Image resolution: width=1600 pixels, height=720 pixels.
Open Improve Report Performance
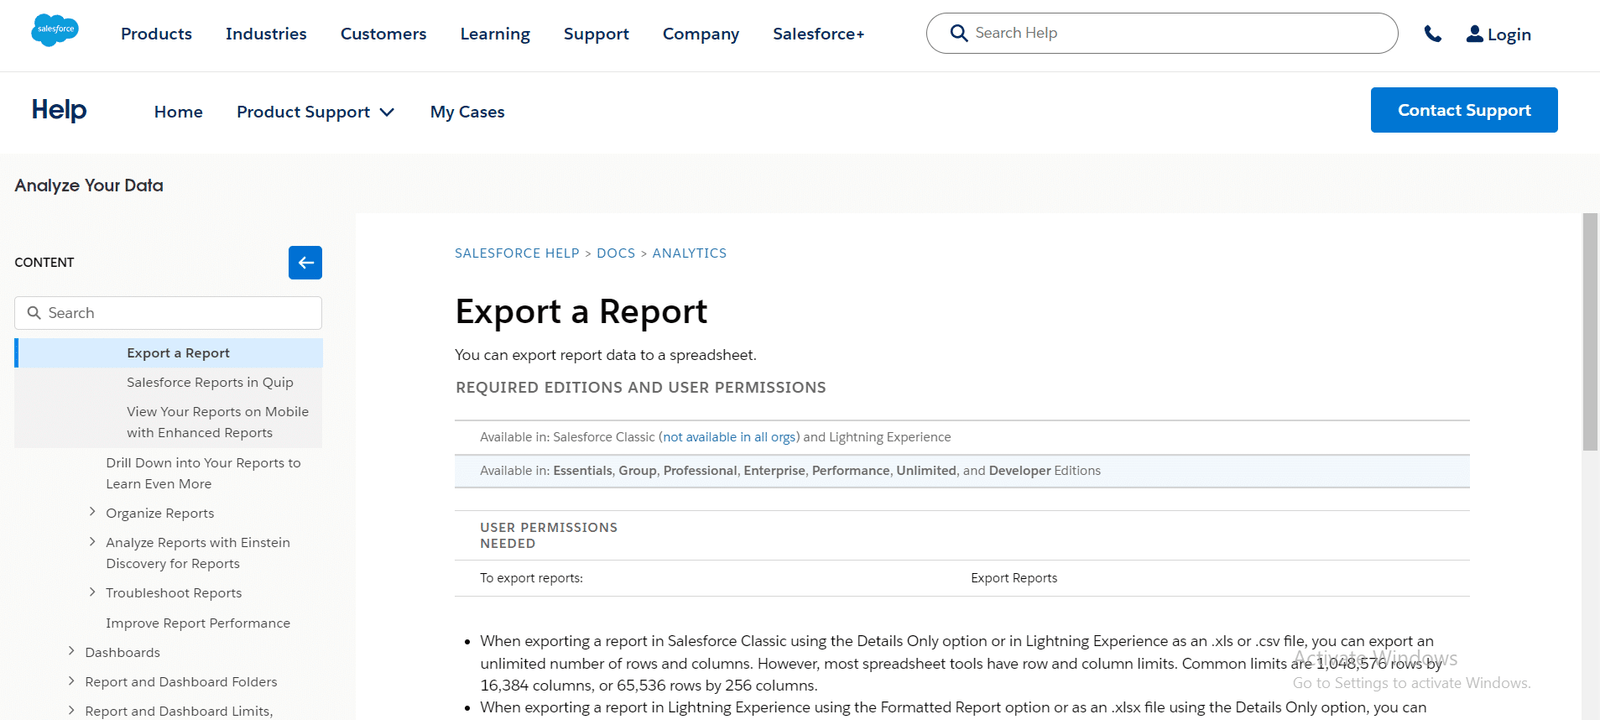(198, 623)
